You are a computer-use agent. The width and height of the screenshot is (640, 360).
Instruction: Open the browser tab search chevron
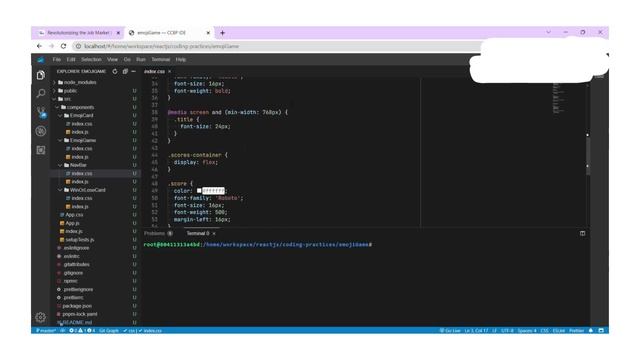(548, 32)
